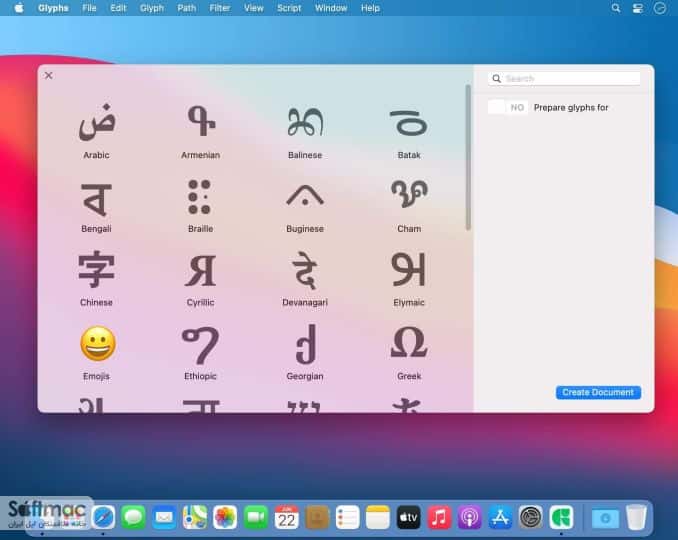Select the Arabic script glyph
Image resolution: width=678 pixels, height=540 pixels.
click(x=97, y=123)
